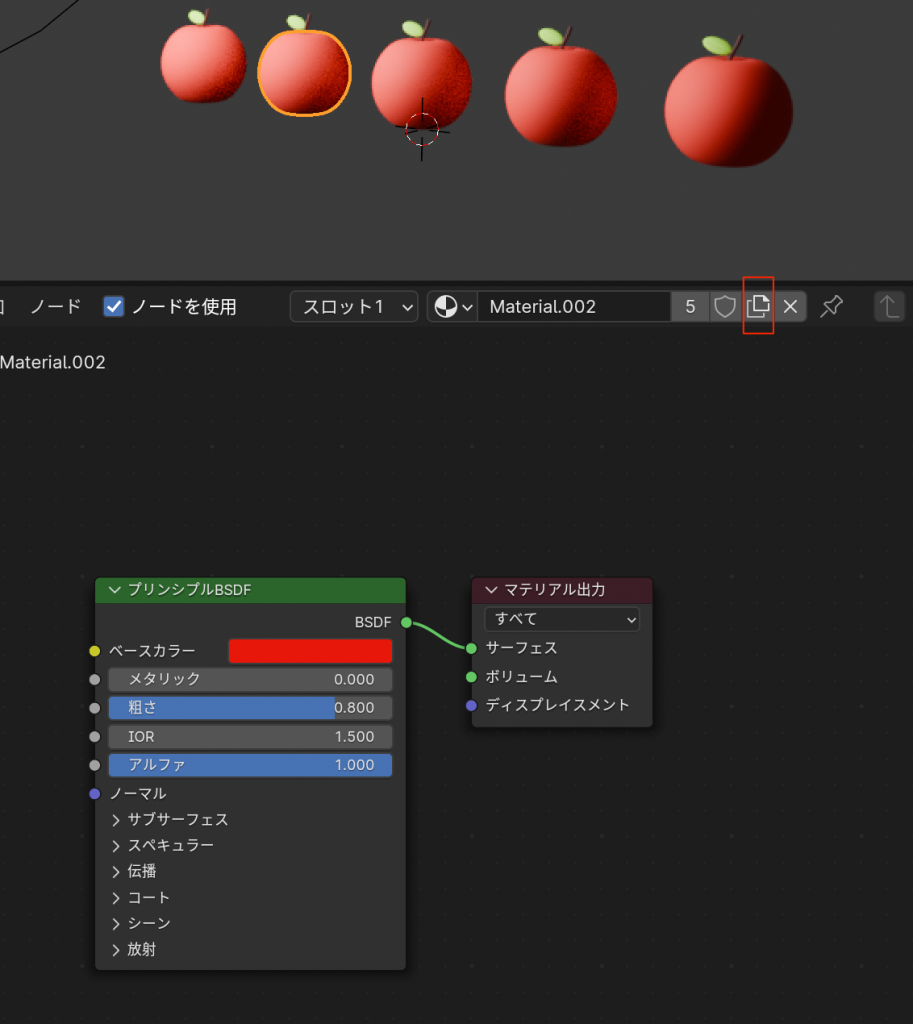Toggle the ノードを使用 checkbox
The height and width of the screenshot is (1024, 913).
(x=114, y=307)
